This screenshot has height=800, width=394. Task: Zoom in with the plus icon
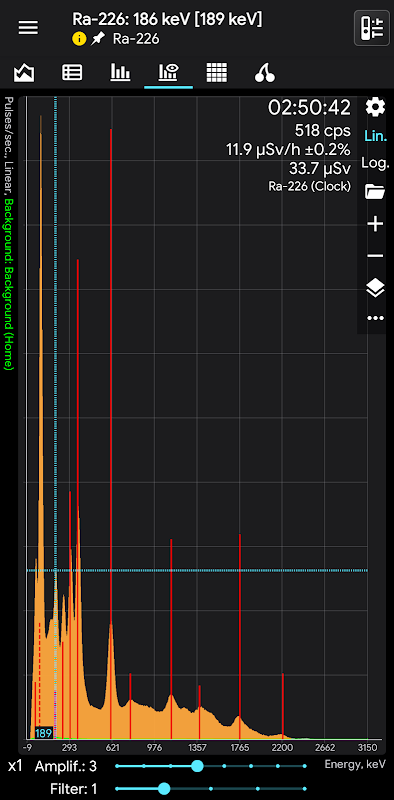point(375,224)
